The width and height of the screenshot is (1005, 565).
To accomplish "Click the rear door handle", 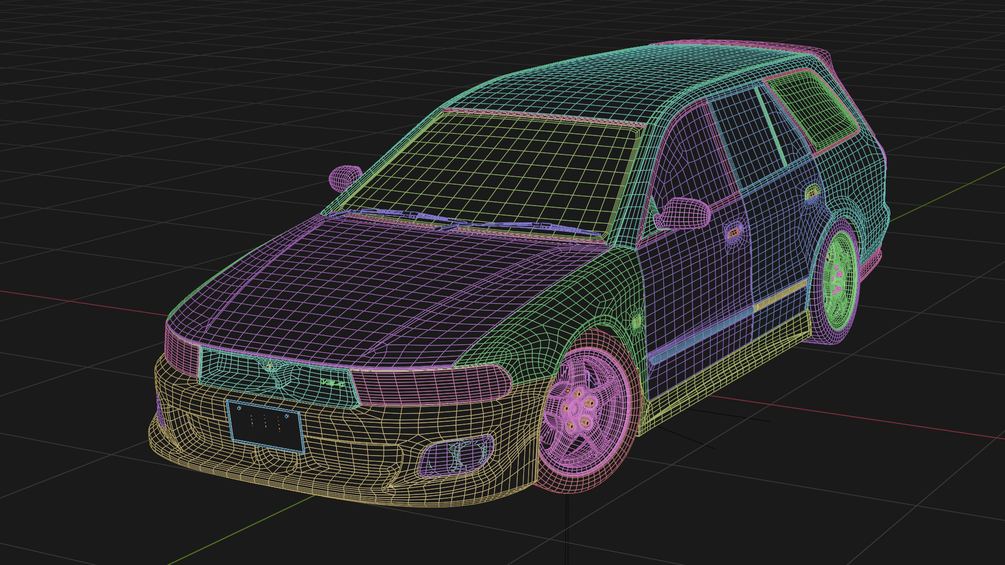I will [x=812, y=192].
